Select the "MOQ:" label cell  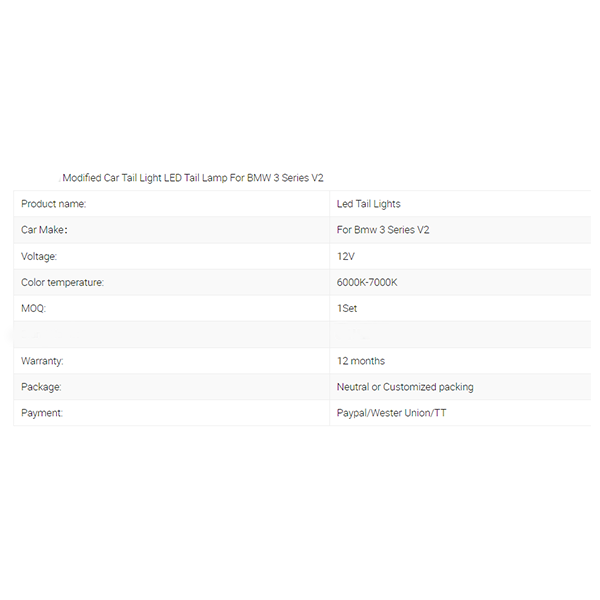click(34, 309)
